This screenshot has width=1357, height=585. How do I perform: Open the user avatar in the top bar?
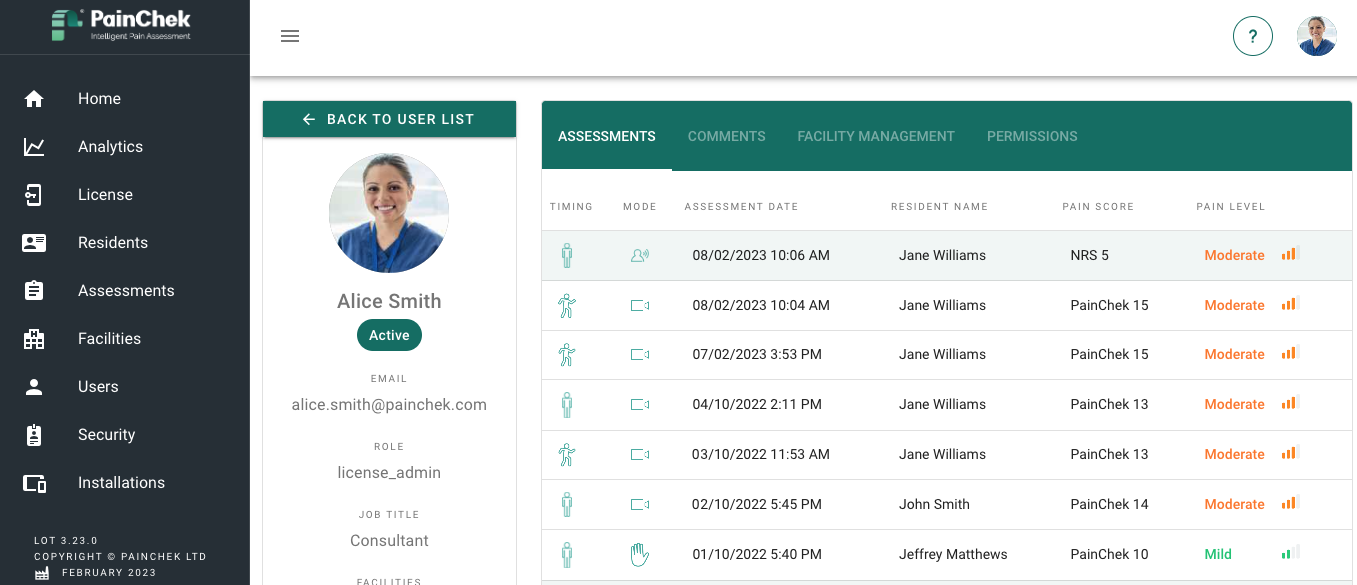tap(1317, 36)
